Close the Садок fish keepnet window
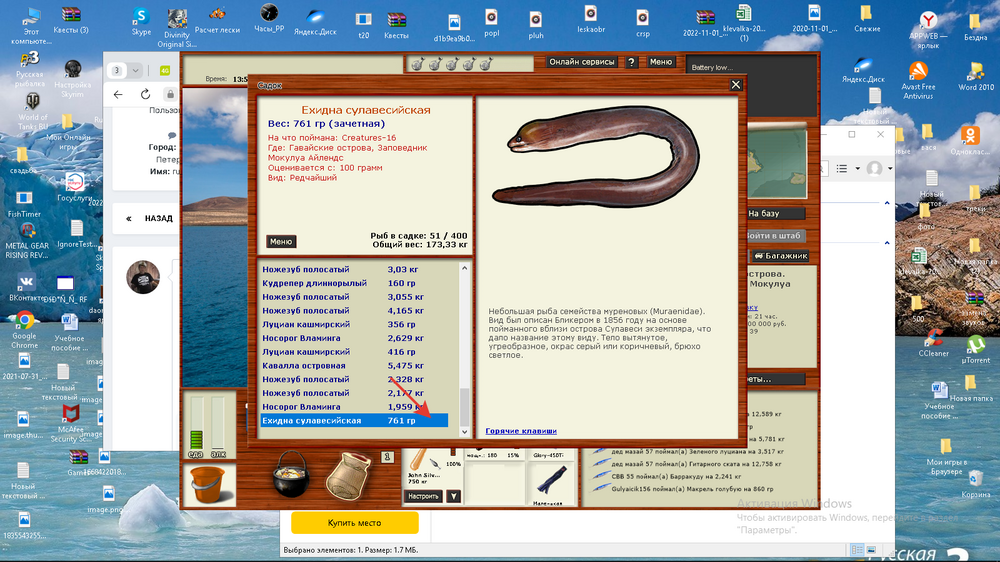This screenshot has height=562, width=1000. (x=735, y=85)
